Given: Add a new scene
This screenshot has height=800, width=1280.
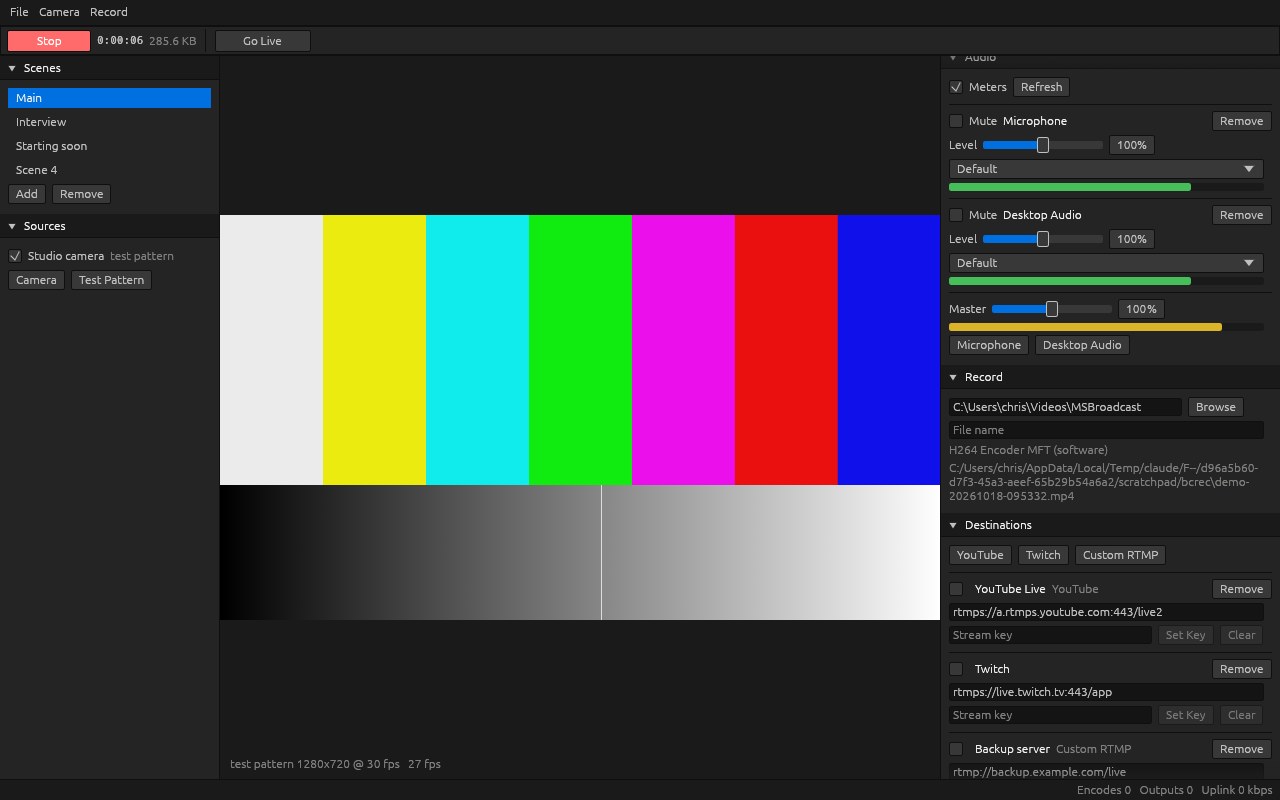Looking at the screenshot, I should pos(27,194).
